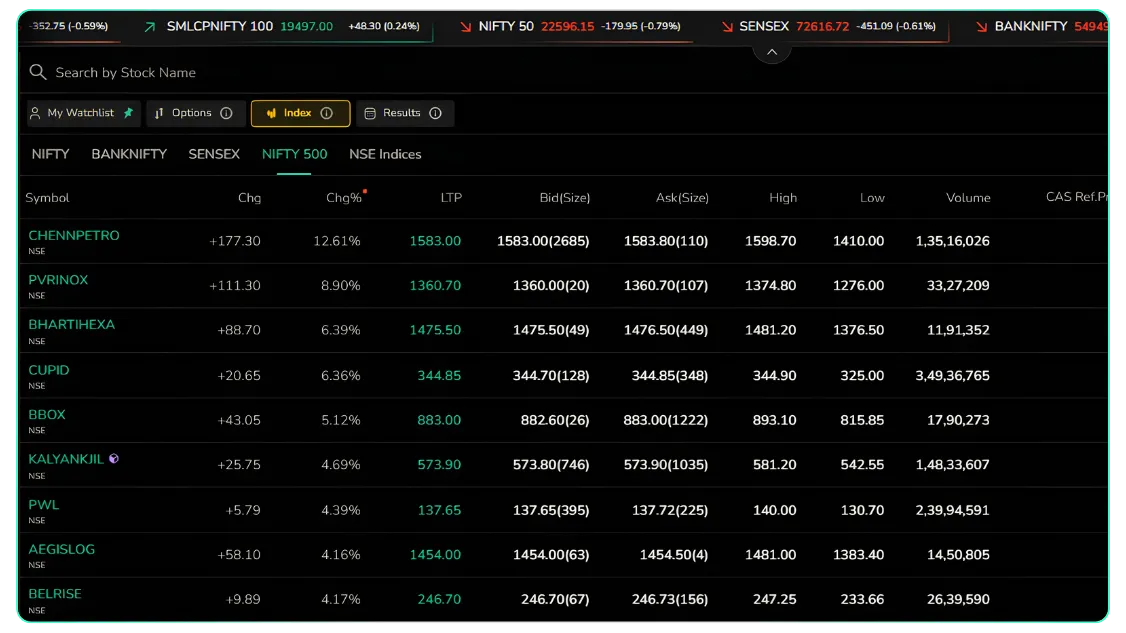Sort by the LTP column header

point(451,198)
